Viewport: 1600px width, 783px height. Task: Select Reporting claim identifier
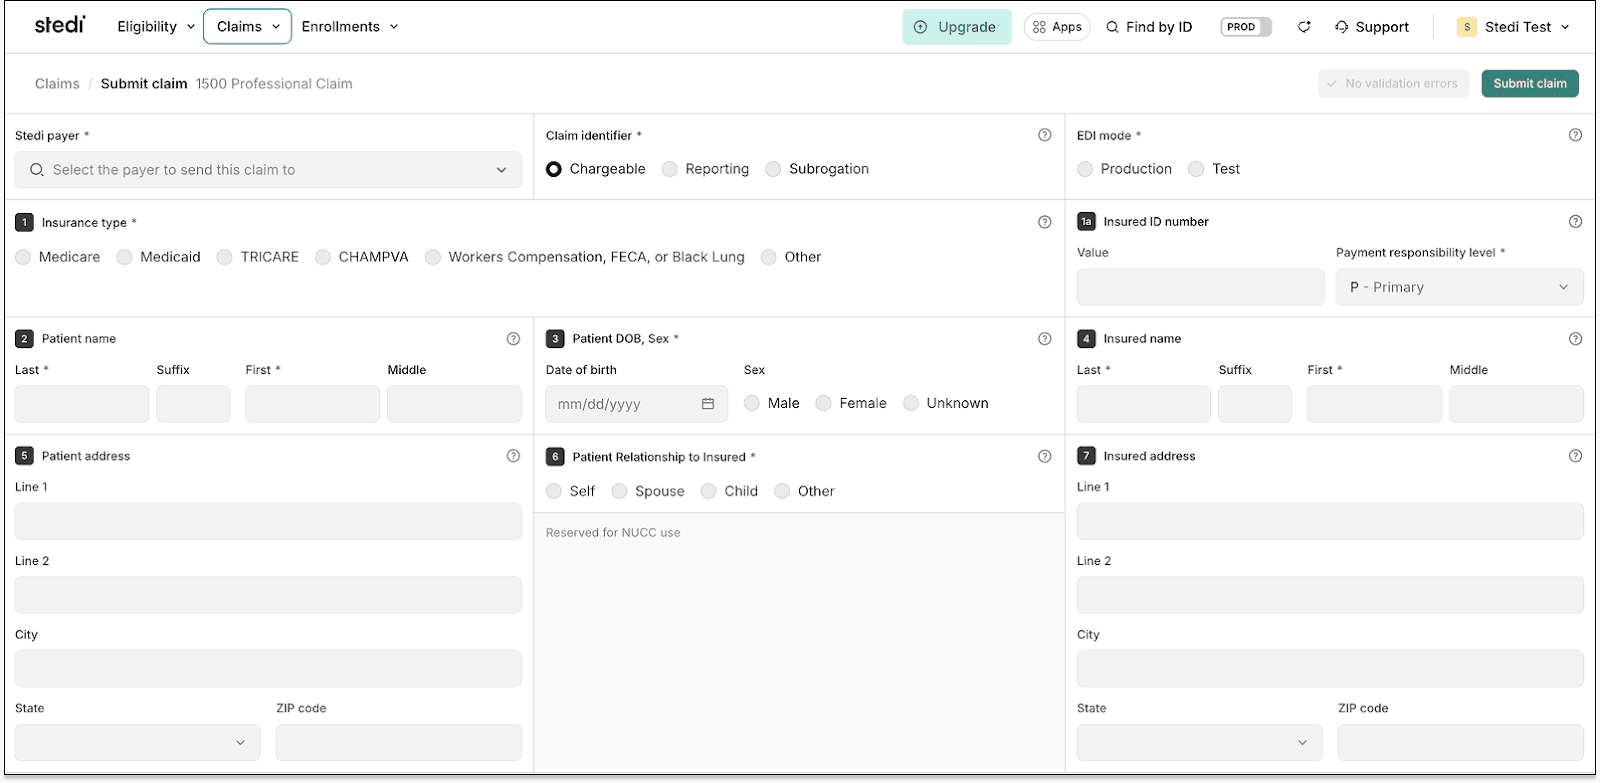click(x=670, y=169)
